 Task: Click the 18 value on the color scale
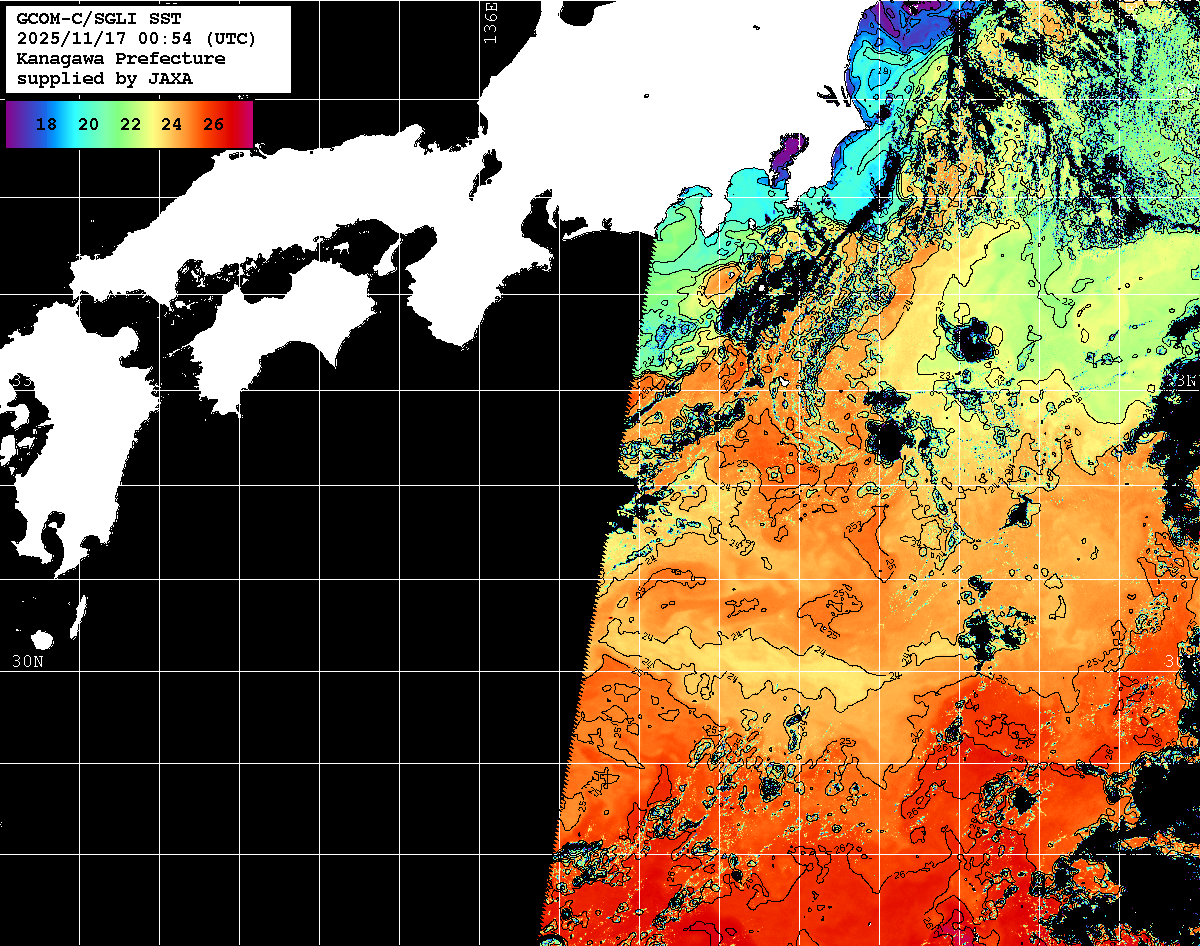point(46,124)
